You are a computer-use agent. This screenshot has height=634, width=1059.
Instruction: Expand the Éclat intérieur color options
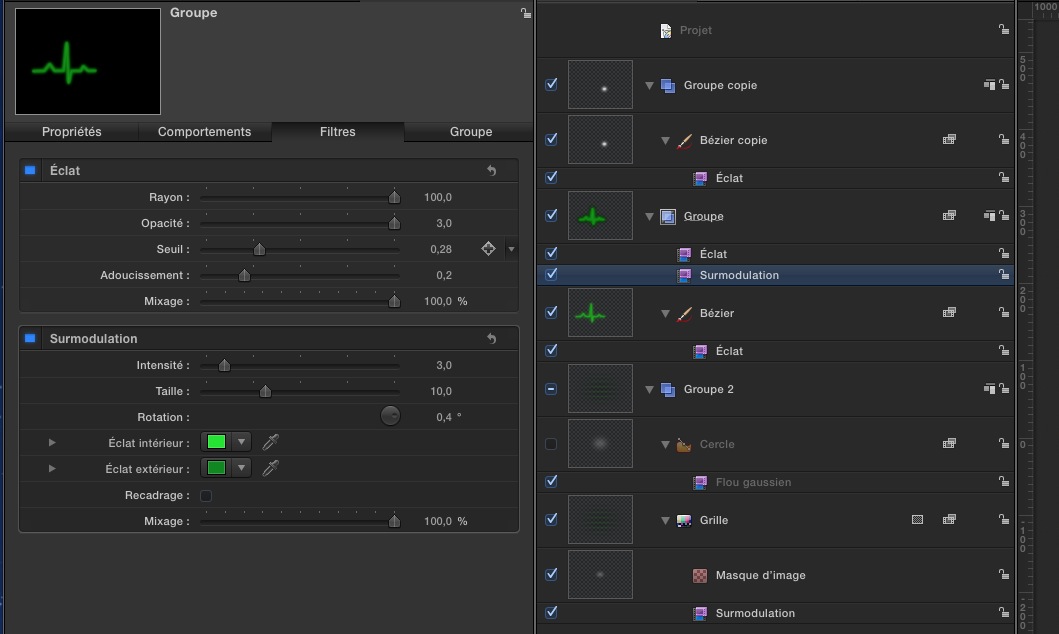pos(52,442)
